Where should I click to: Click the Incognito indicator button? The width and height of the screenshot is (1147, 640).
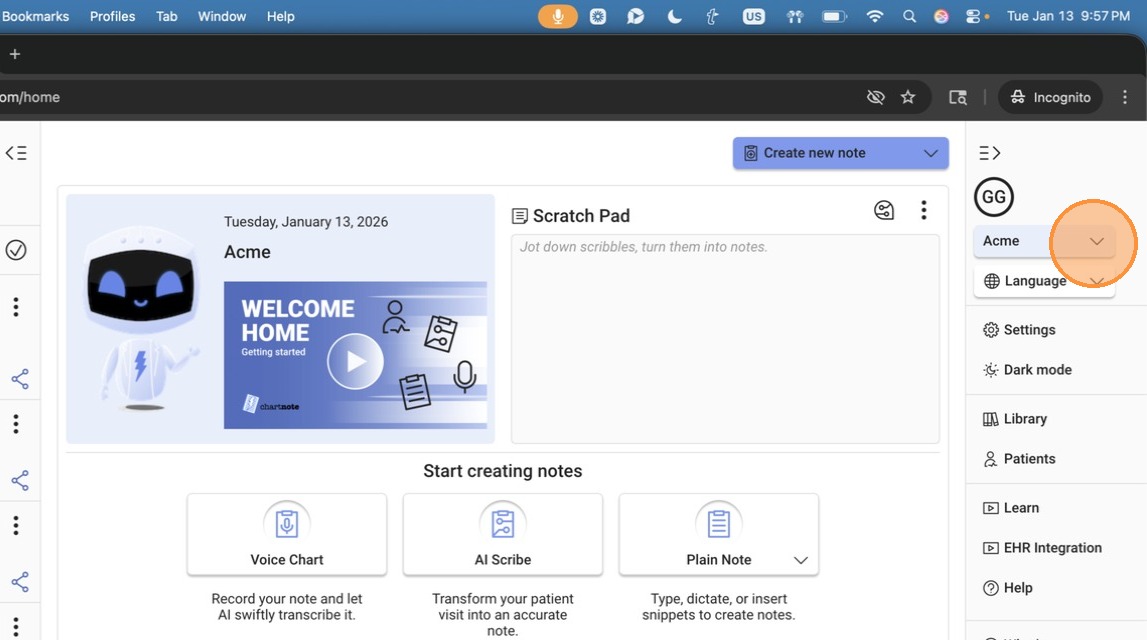click(x=1050, y=97)
